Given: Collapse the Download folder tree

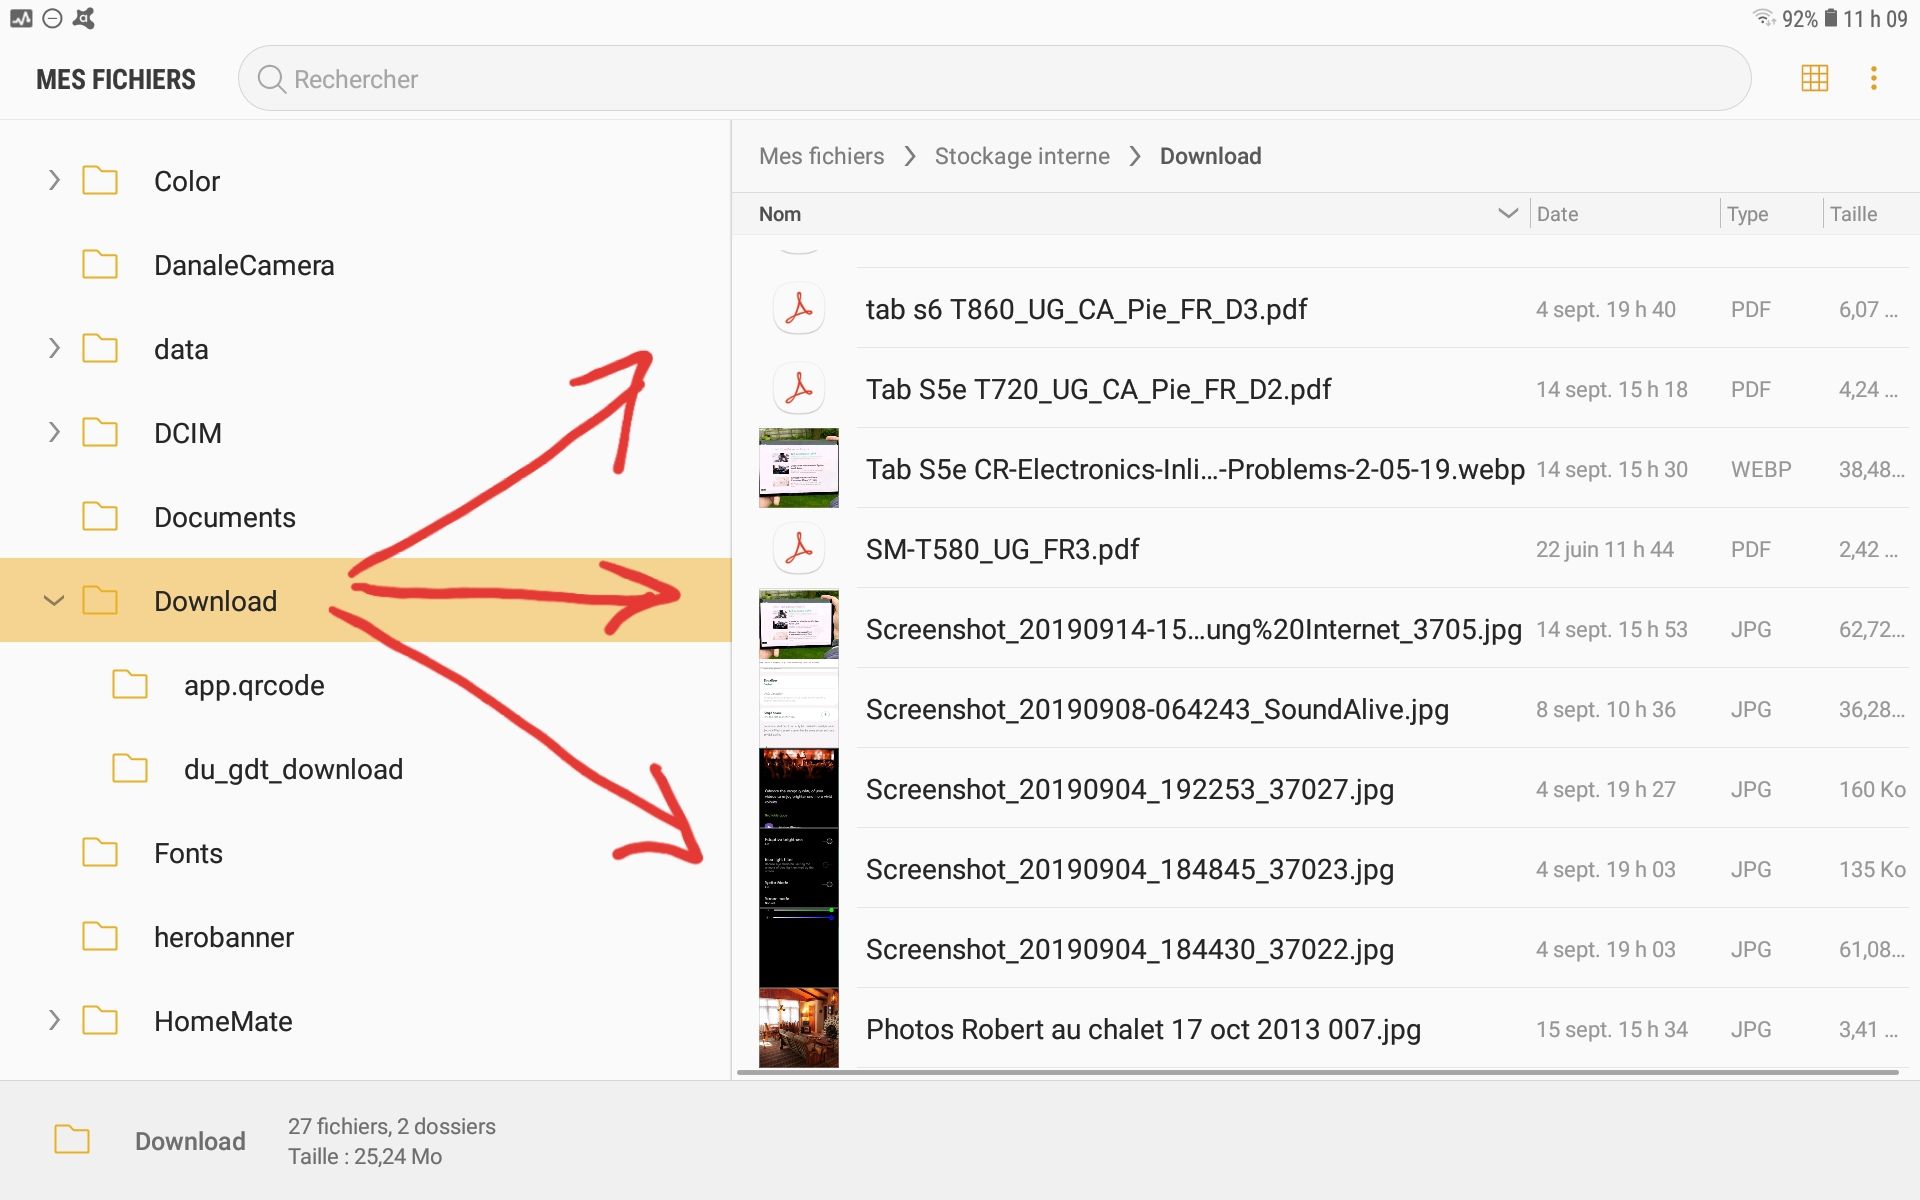Looking at the screenshot, I should (x=53, y=600).
